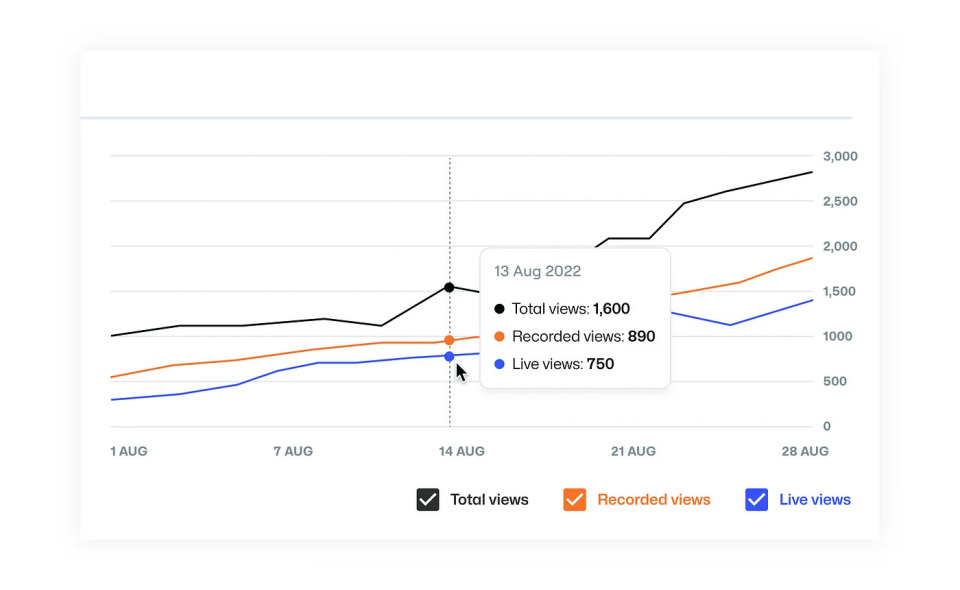
Task: Select the blue Live views data point
Action: [x=449, y=357]
